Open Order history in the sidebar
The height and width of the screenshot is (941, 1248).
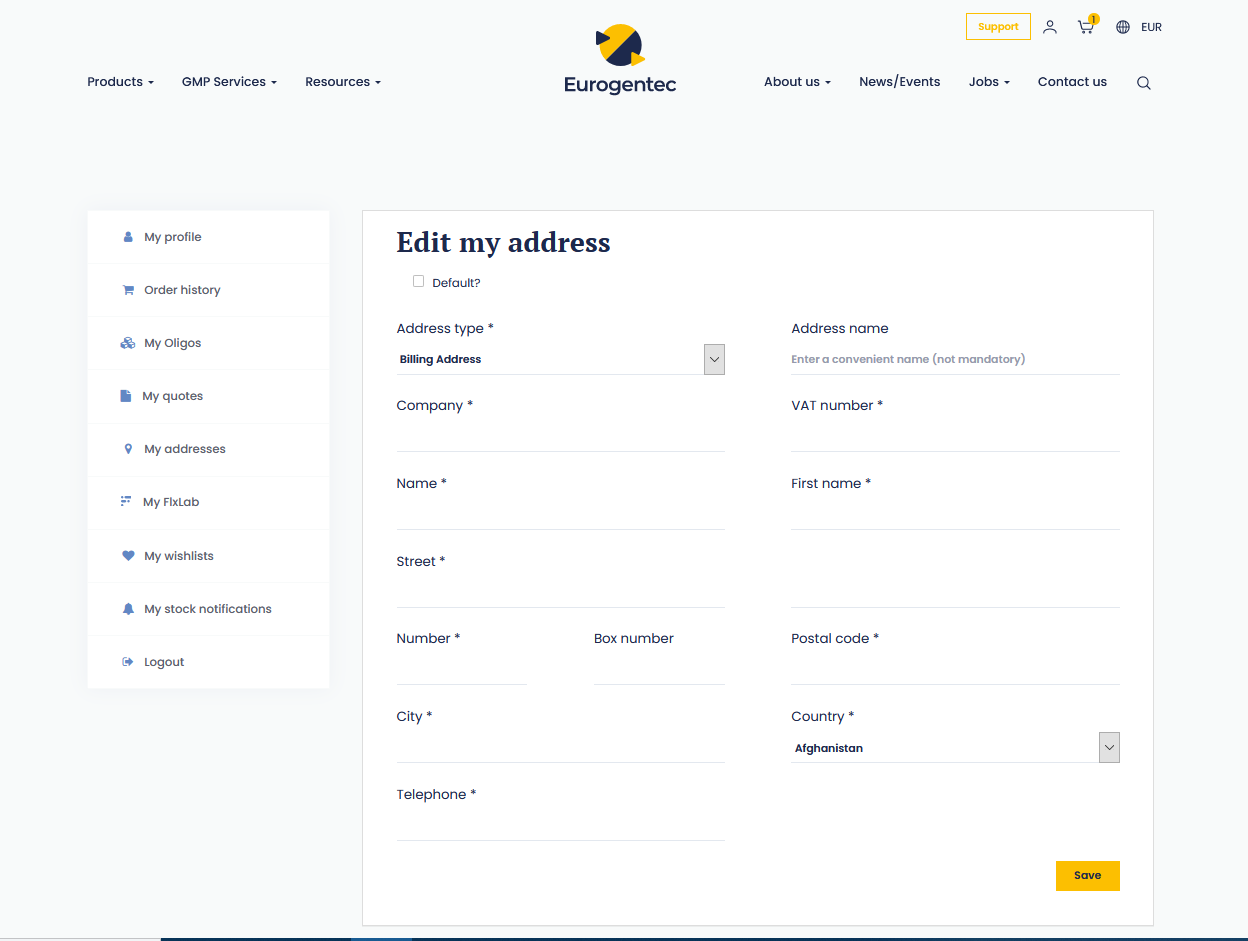182,290
